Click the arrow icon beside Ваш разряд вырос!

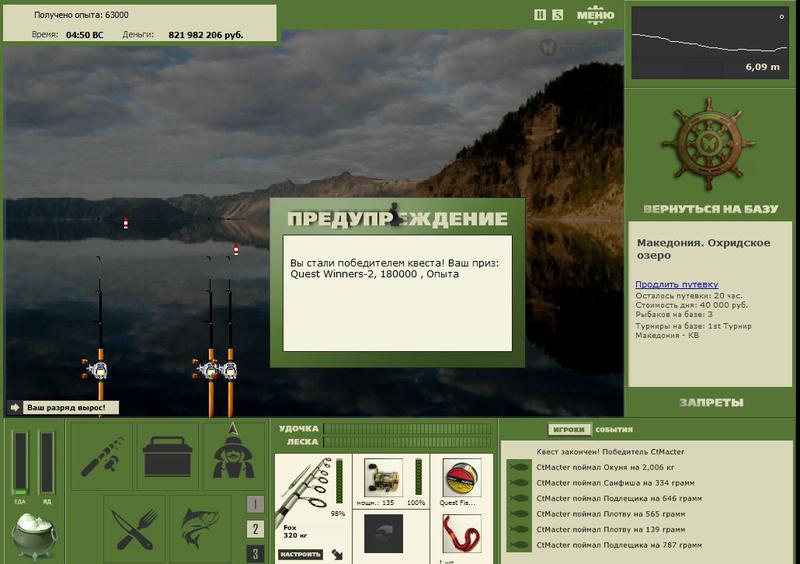point(15,407)
